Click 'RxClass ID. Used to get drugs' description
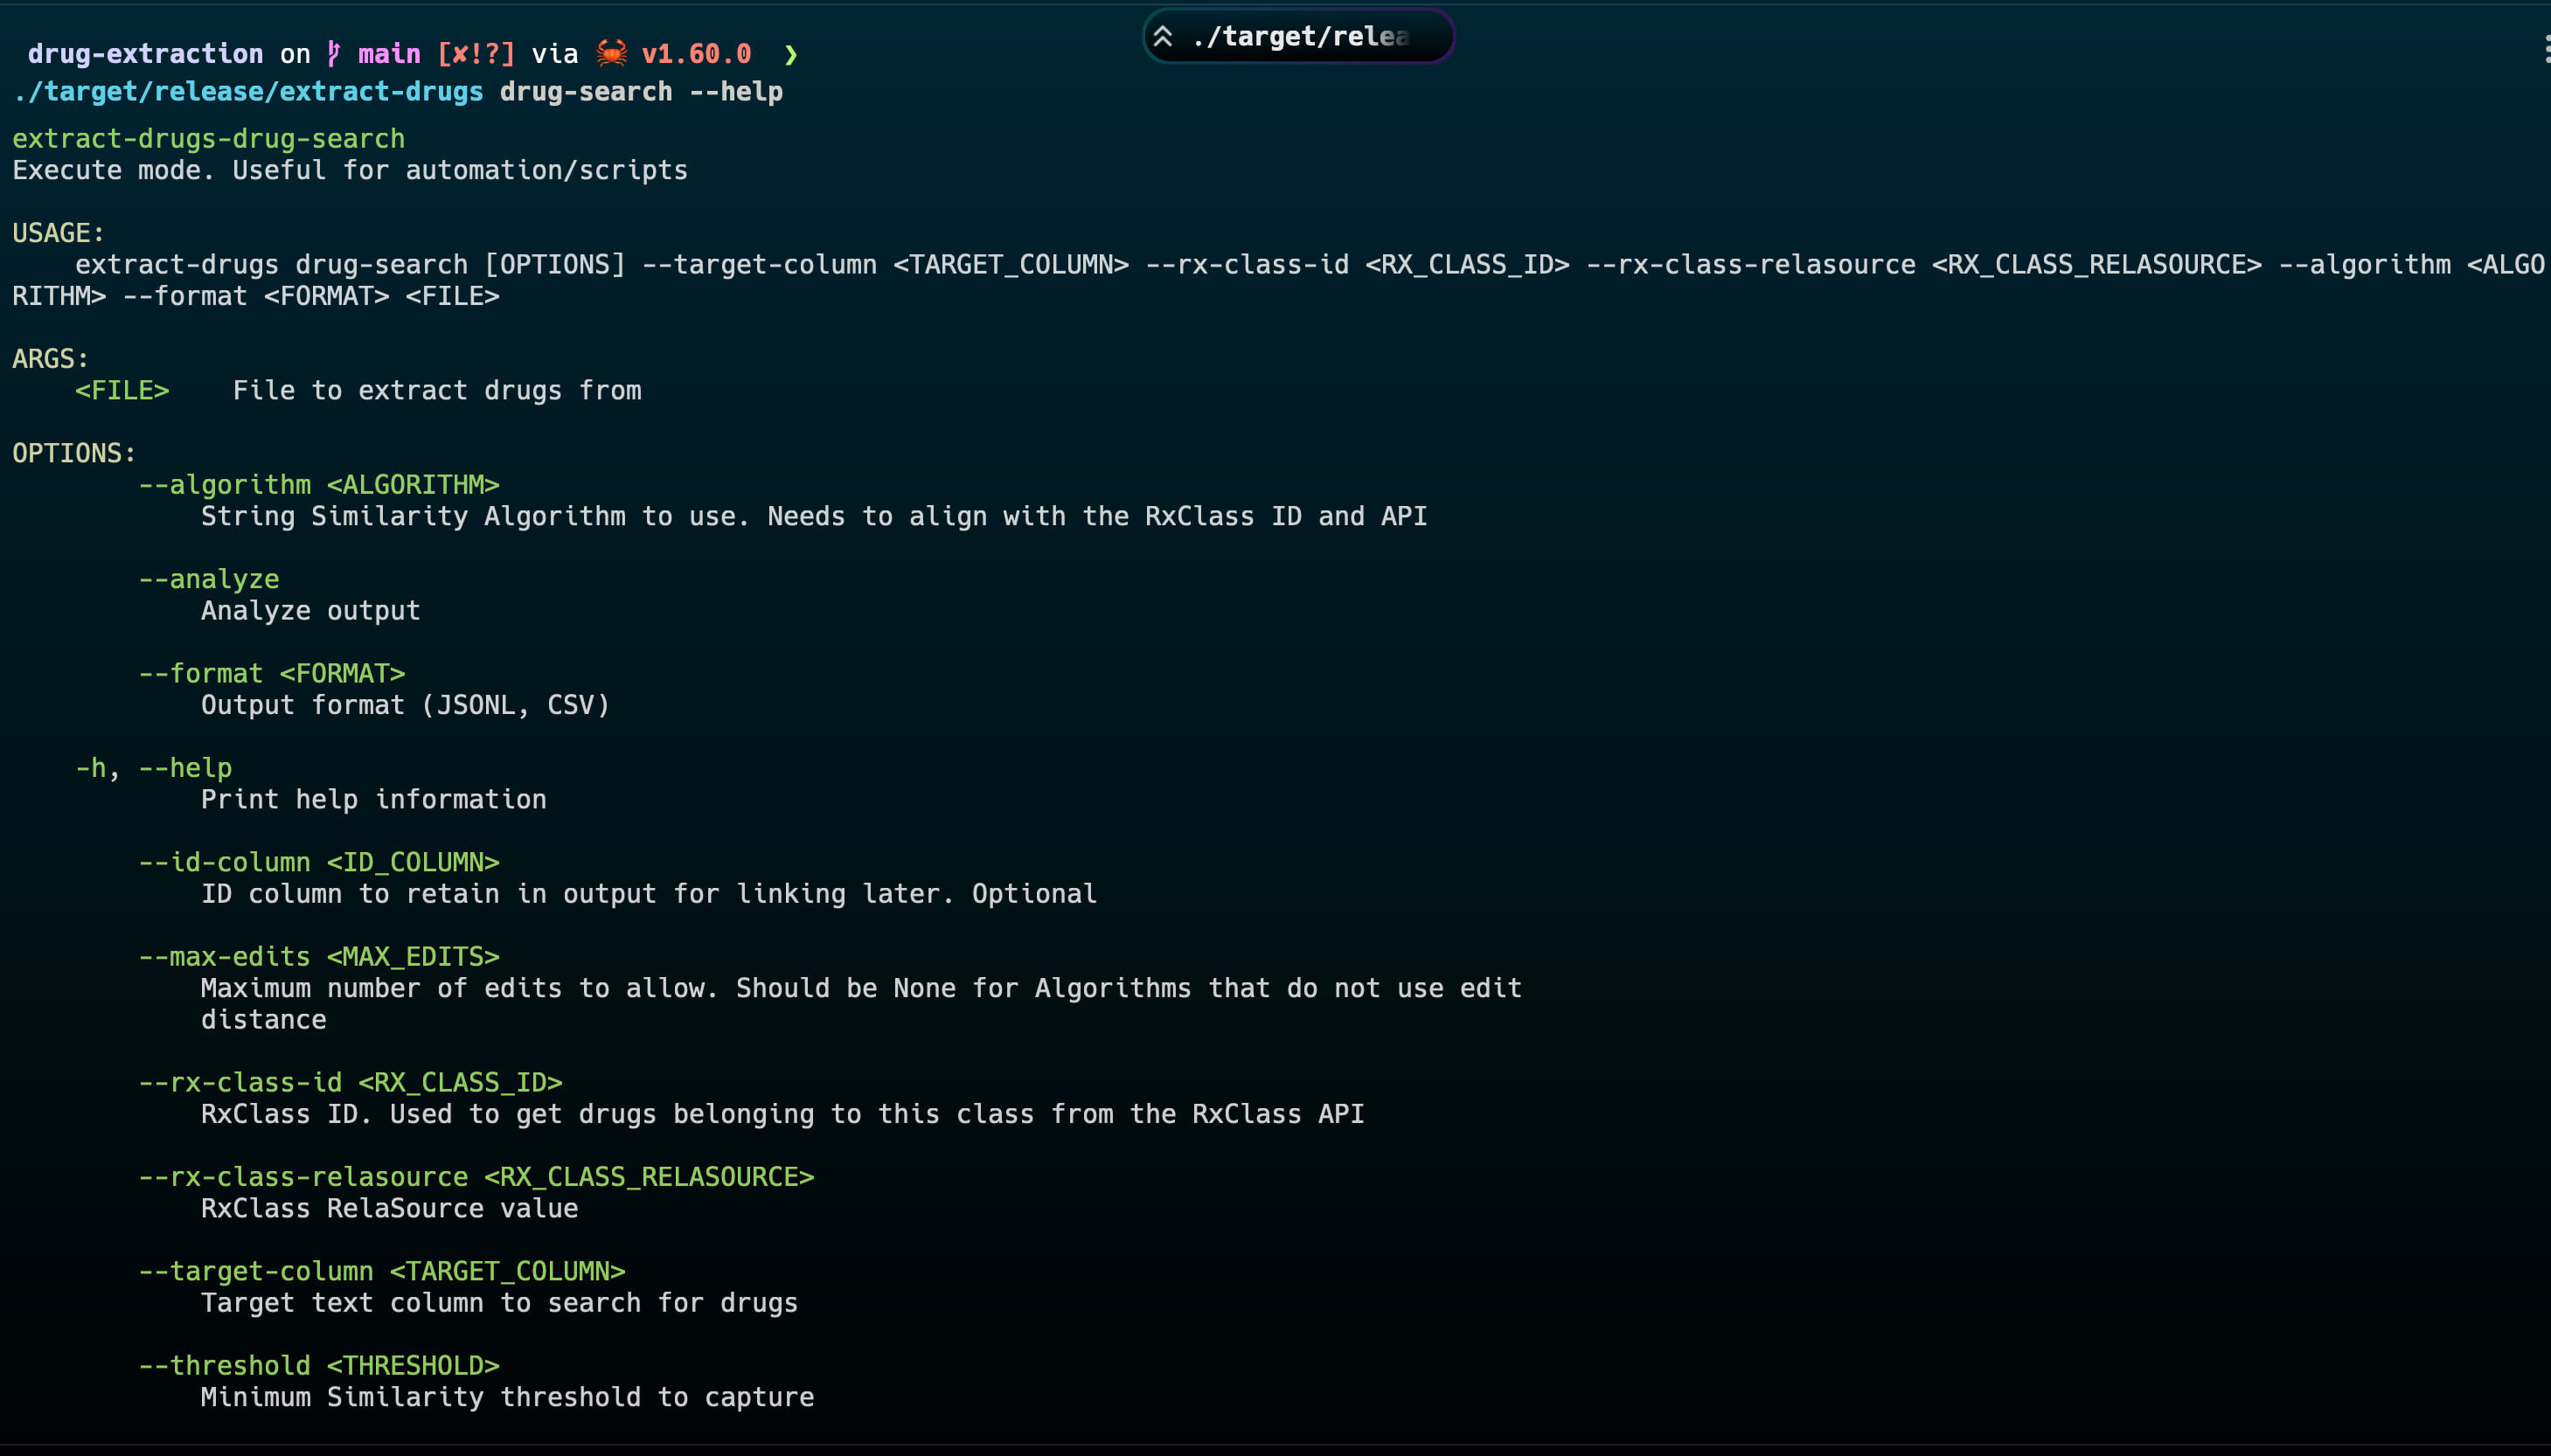This screenshot has width=2551, height=1456. tap(783, 1114)
